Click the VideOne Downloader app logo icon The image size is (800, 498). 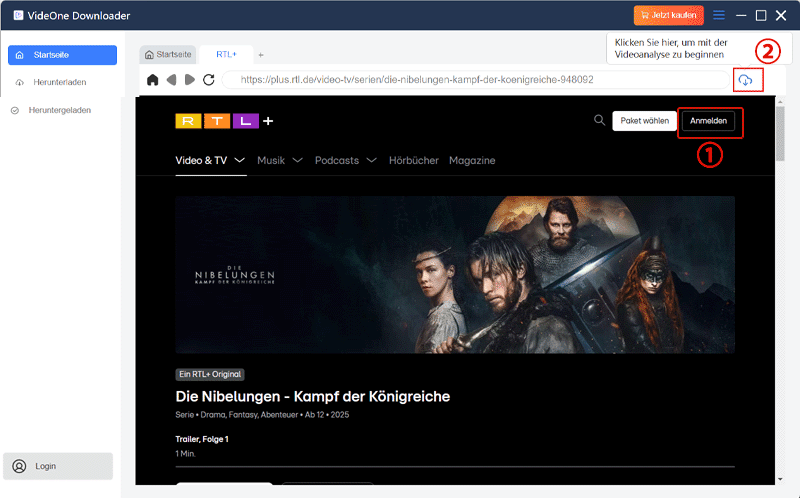click(18, 15)
